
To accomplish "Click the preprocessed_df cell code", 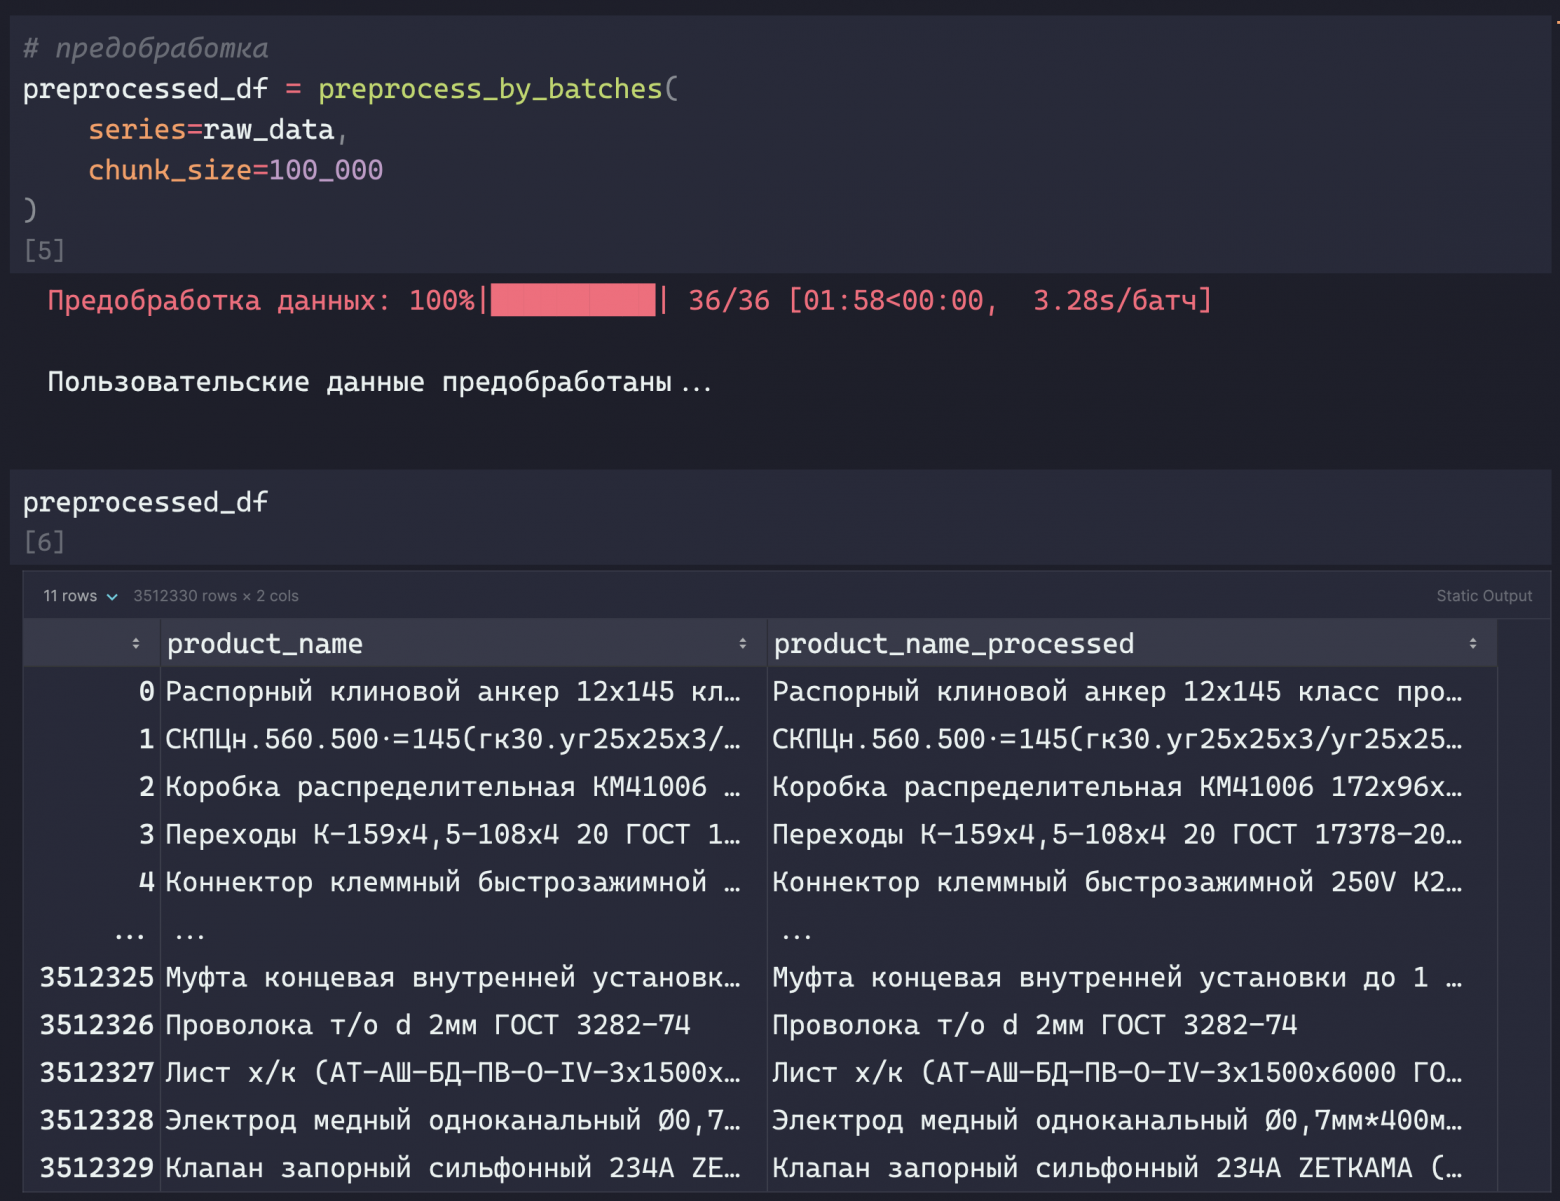I will [146, 502].
